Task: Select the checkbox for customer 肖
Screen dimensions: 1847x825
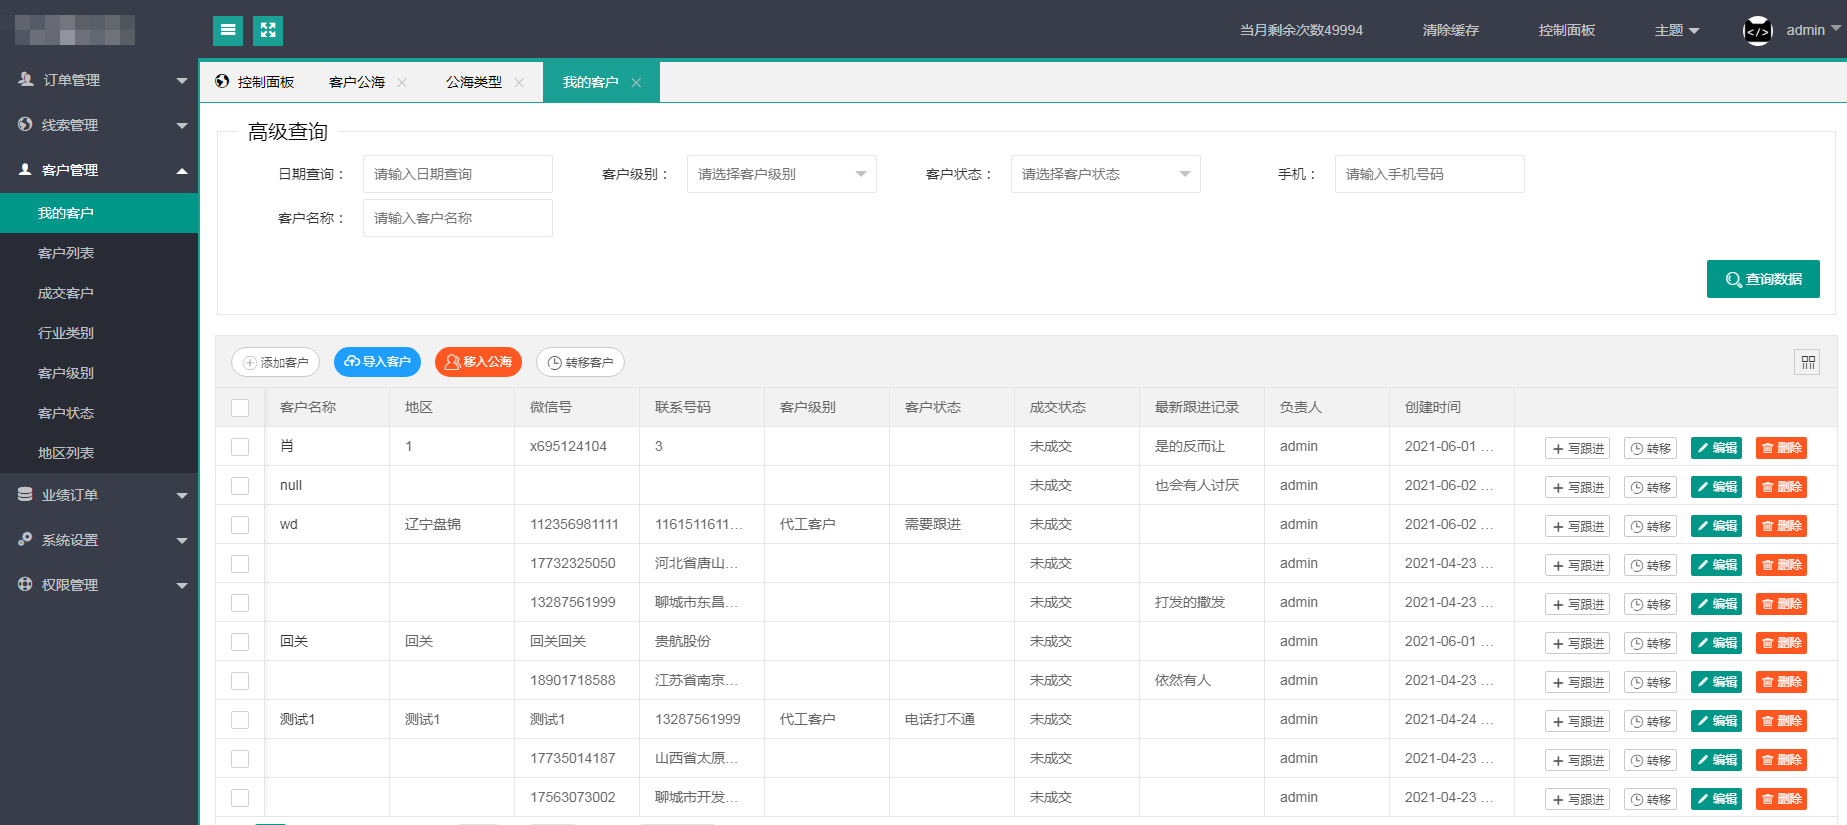Action: [240, 447]
